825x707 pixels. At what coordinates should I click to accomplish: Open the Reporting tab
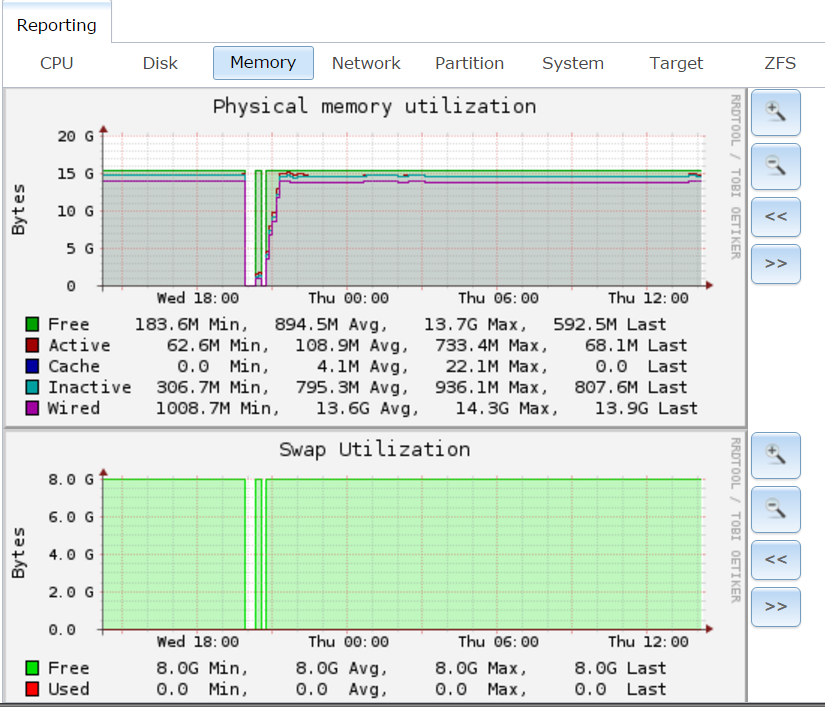pos(57,25)
